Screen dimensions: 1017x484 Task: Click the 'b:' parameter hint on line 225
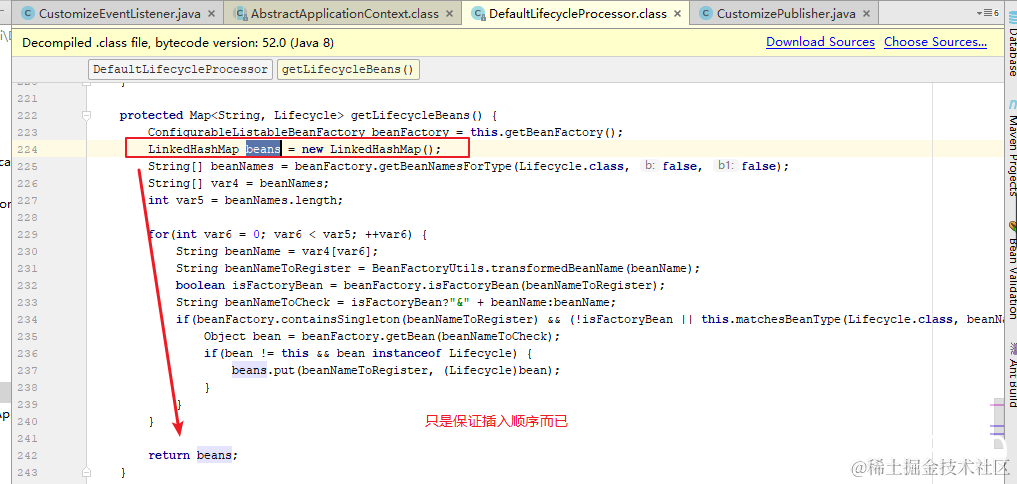pos(649,166)
